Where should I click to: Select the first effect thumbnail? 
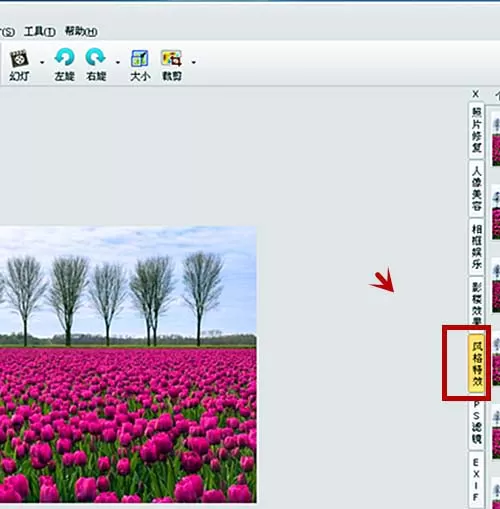496,139
